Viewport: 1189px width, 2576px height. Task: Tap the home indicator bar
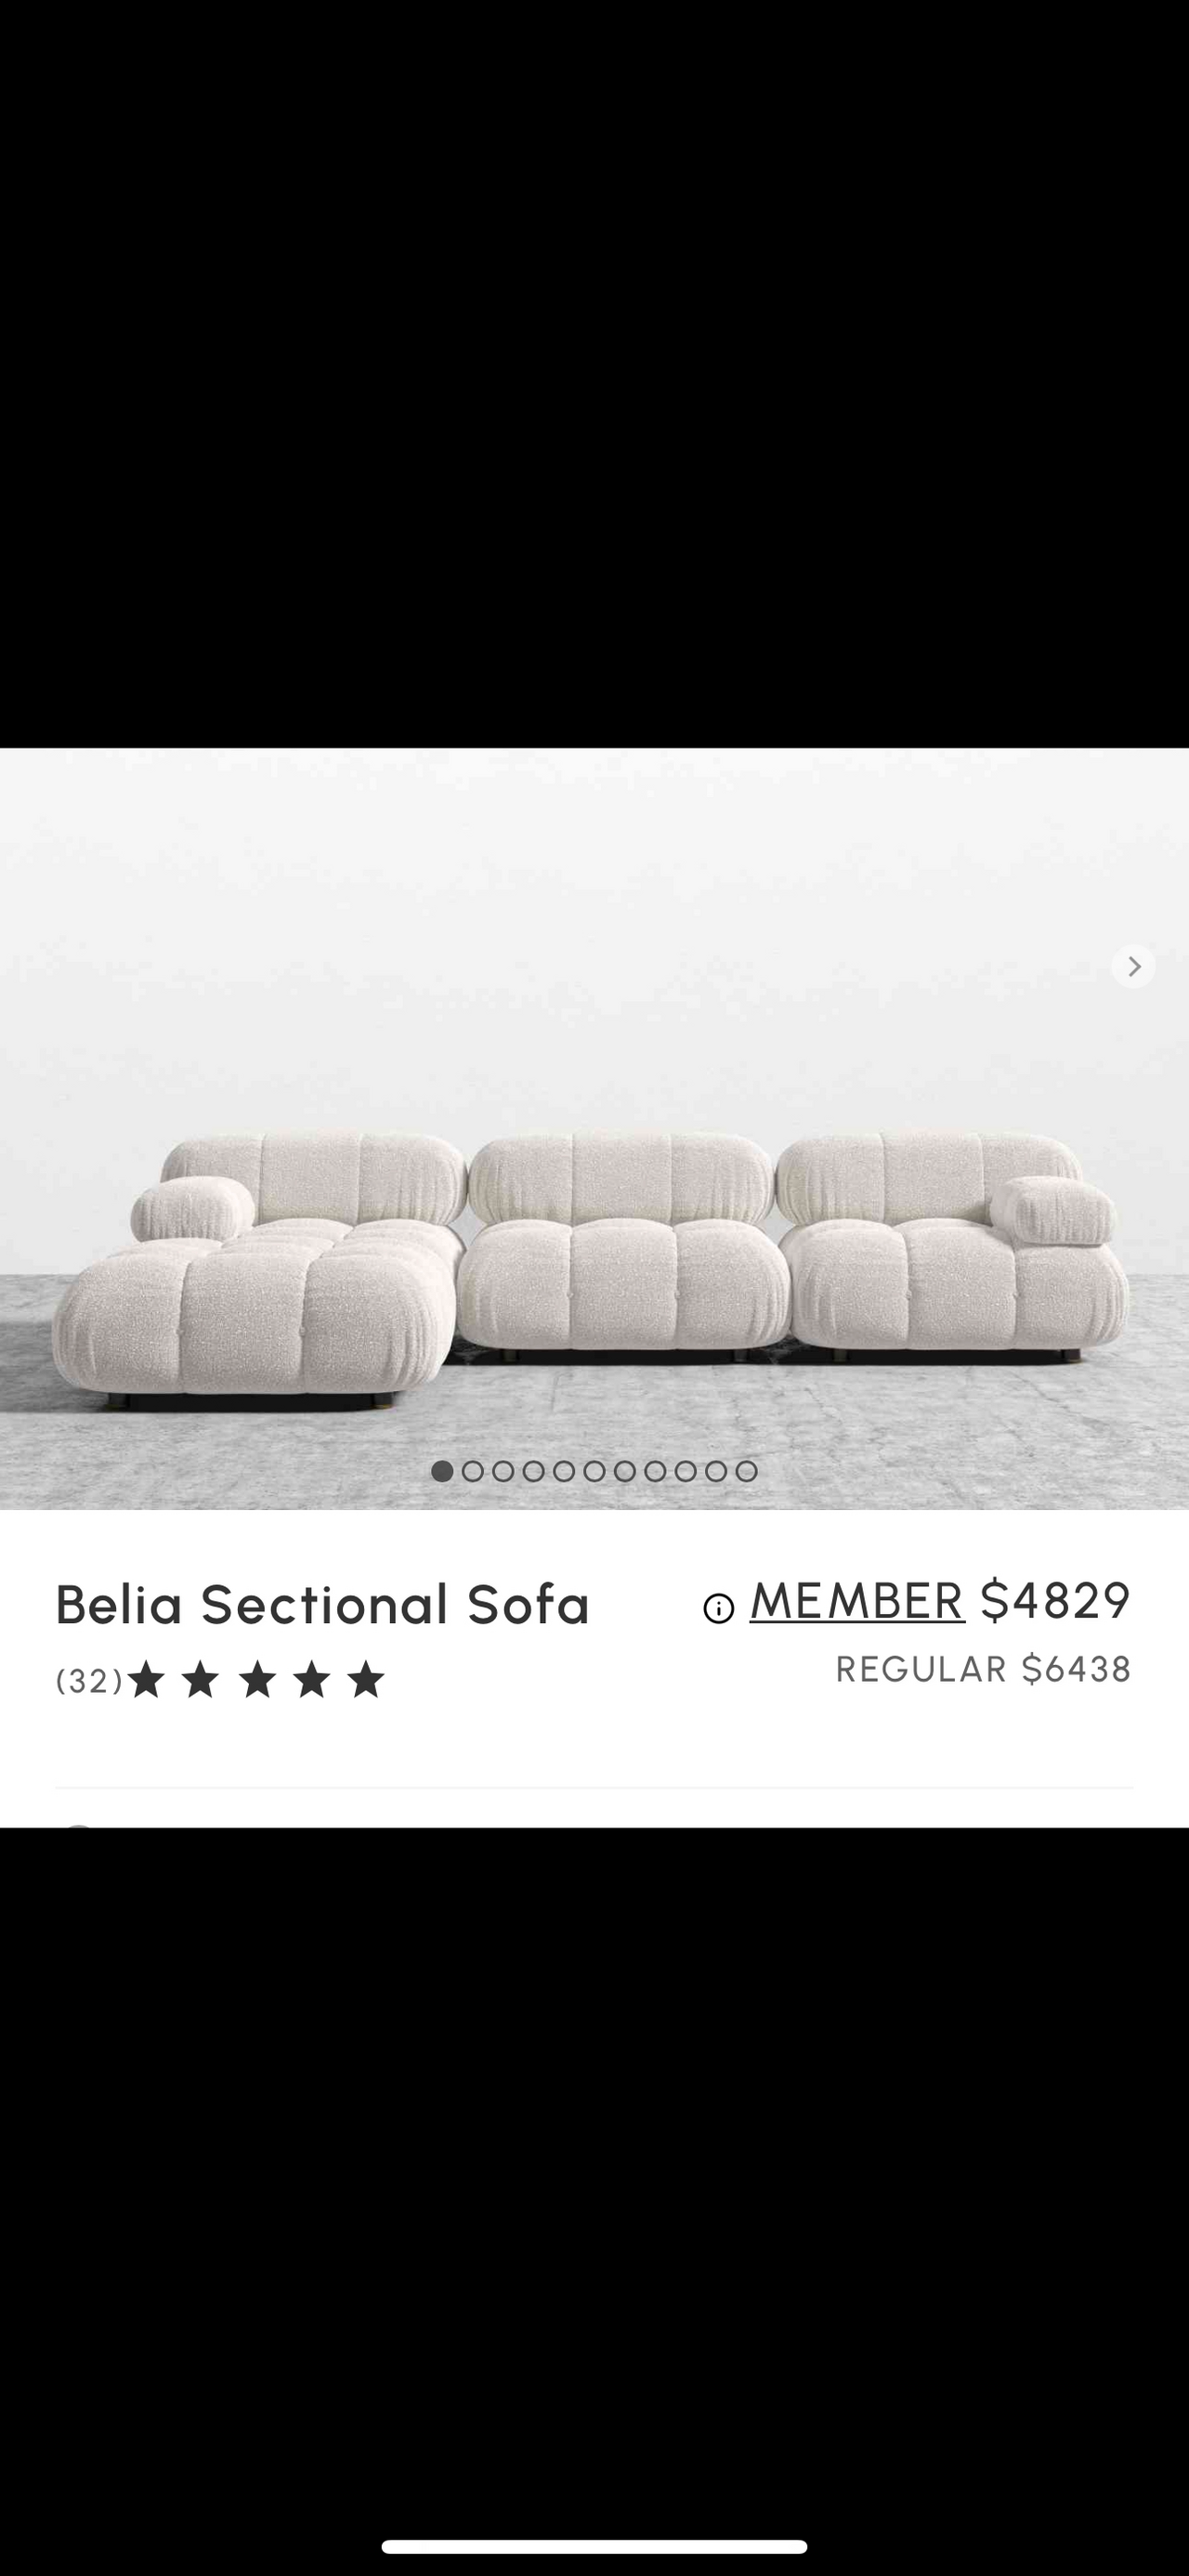click(x=594, y=2545)
